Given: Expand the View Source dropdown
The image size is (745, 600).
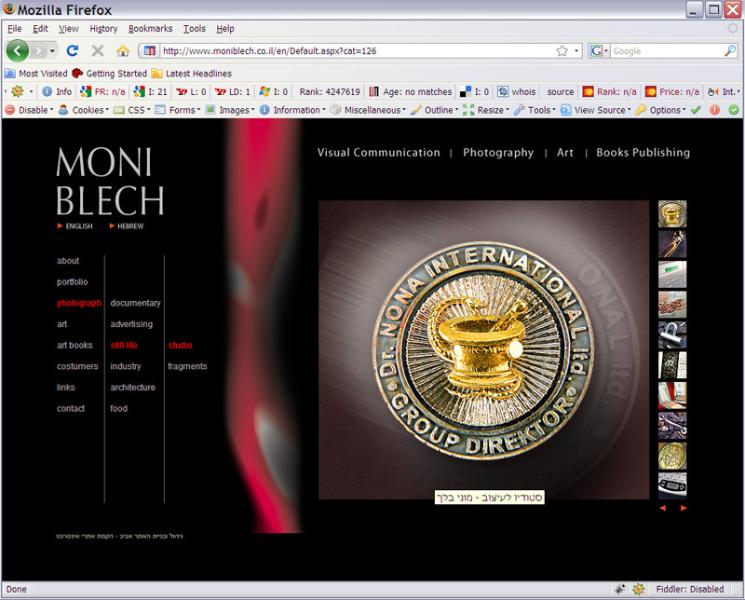Looking at the screenshot, I should tap(596, 110).
